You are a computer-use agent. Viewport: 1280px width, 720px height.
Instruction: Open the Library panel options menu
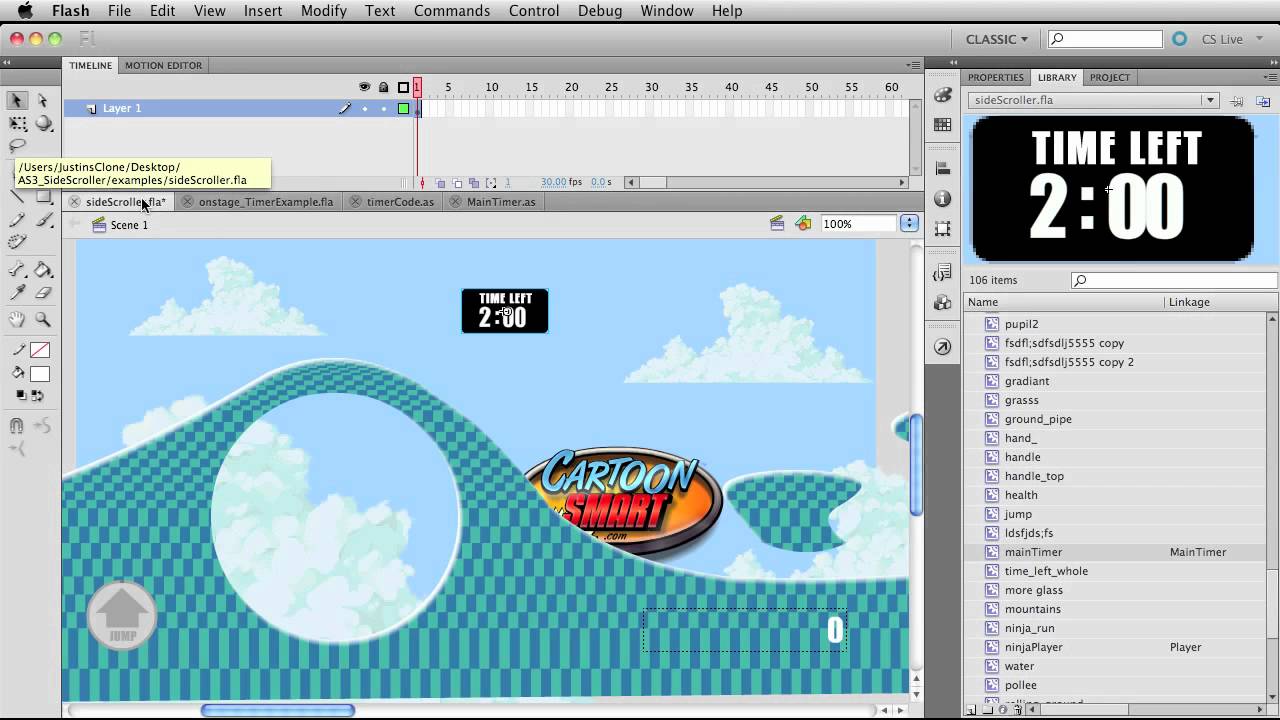(1270, 77)
